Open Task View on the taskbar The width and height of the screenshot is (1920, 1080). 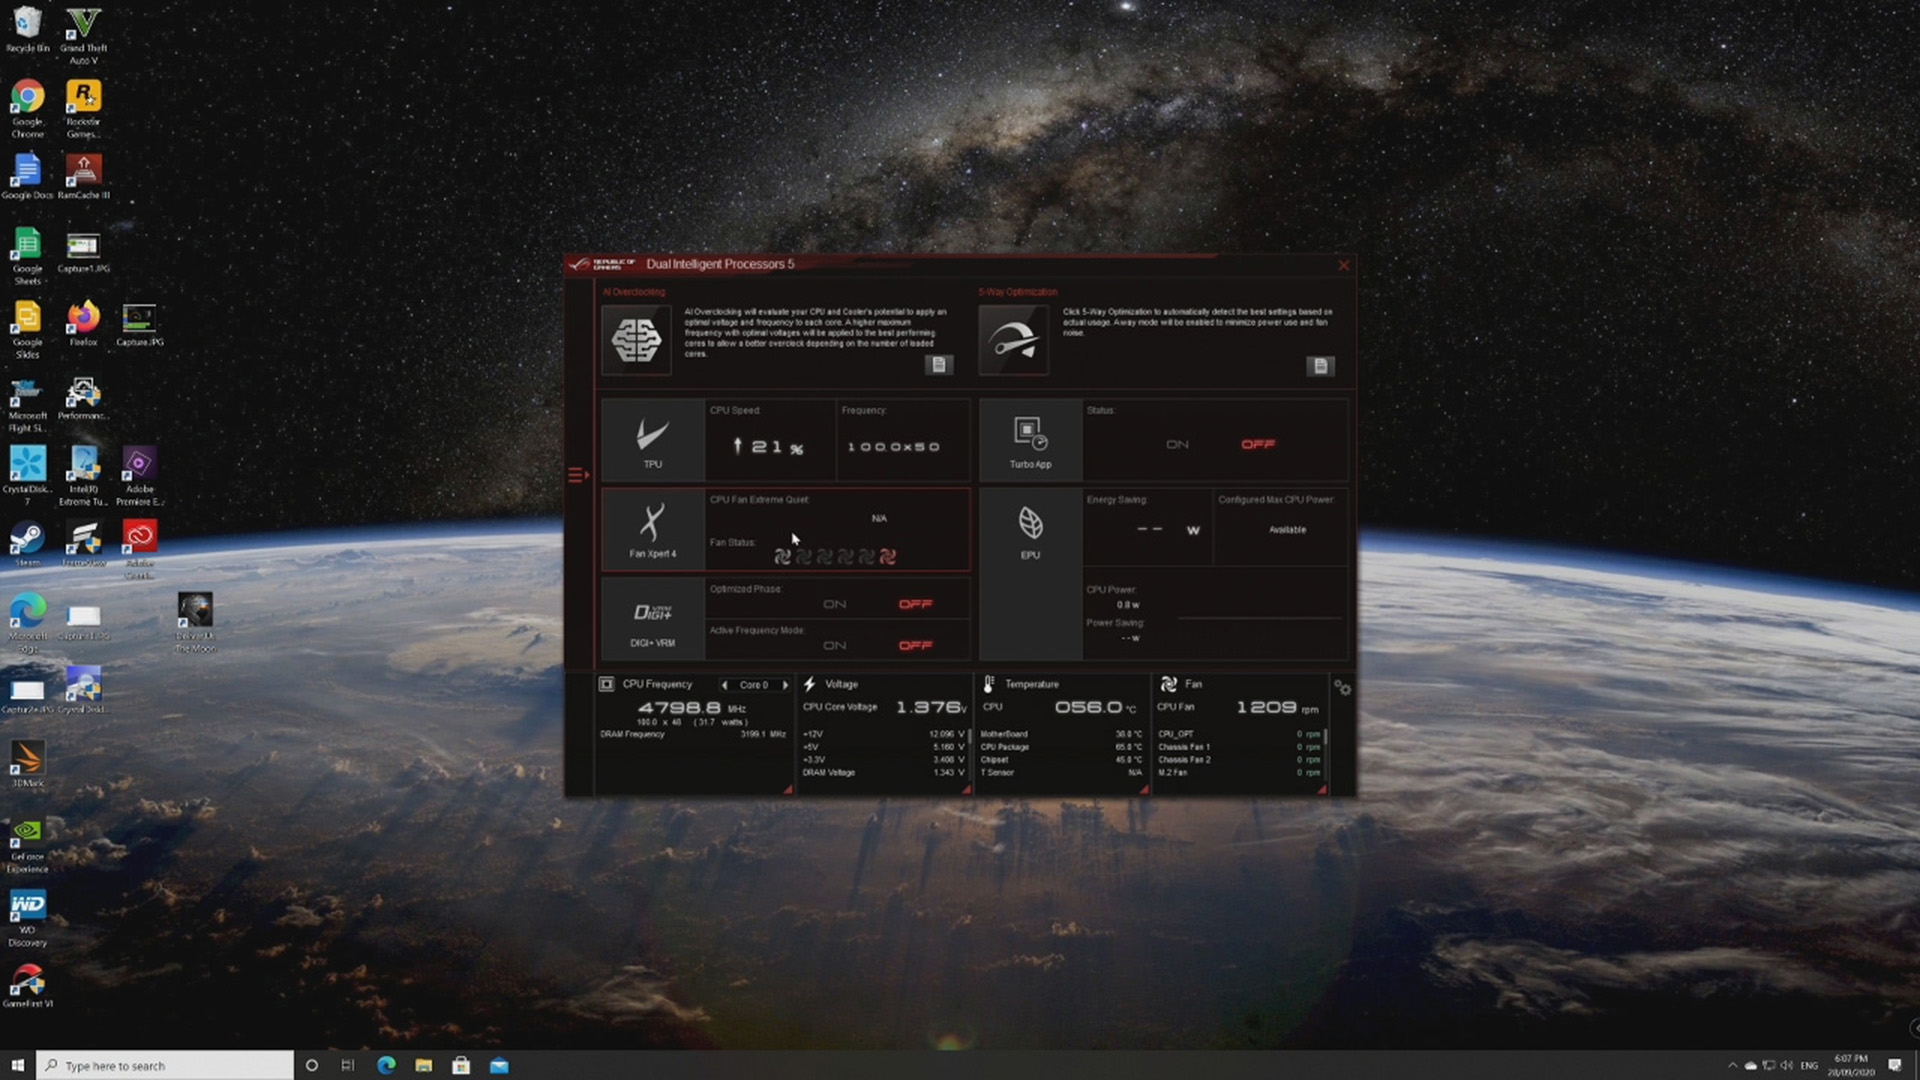tap(348, 1065)
